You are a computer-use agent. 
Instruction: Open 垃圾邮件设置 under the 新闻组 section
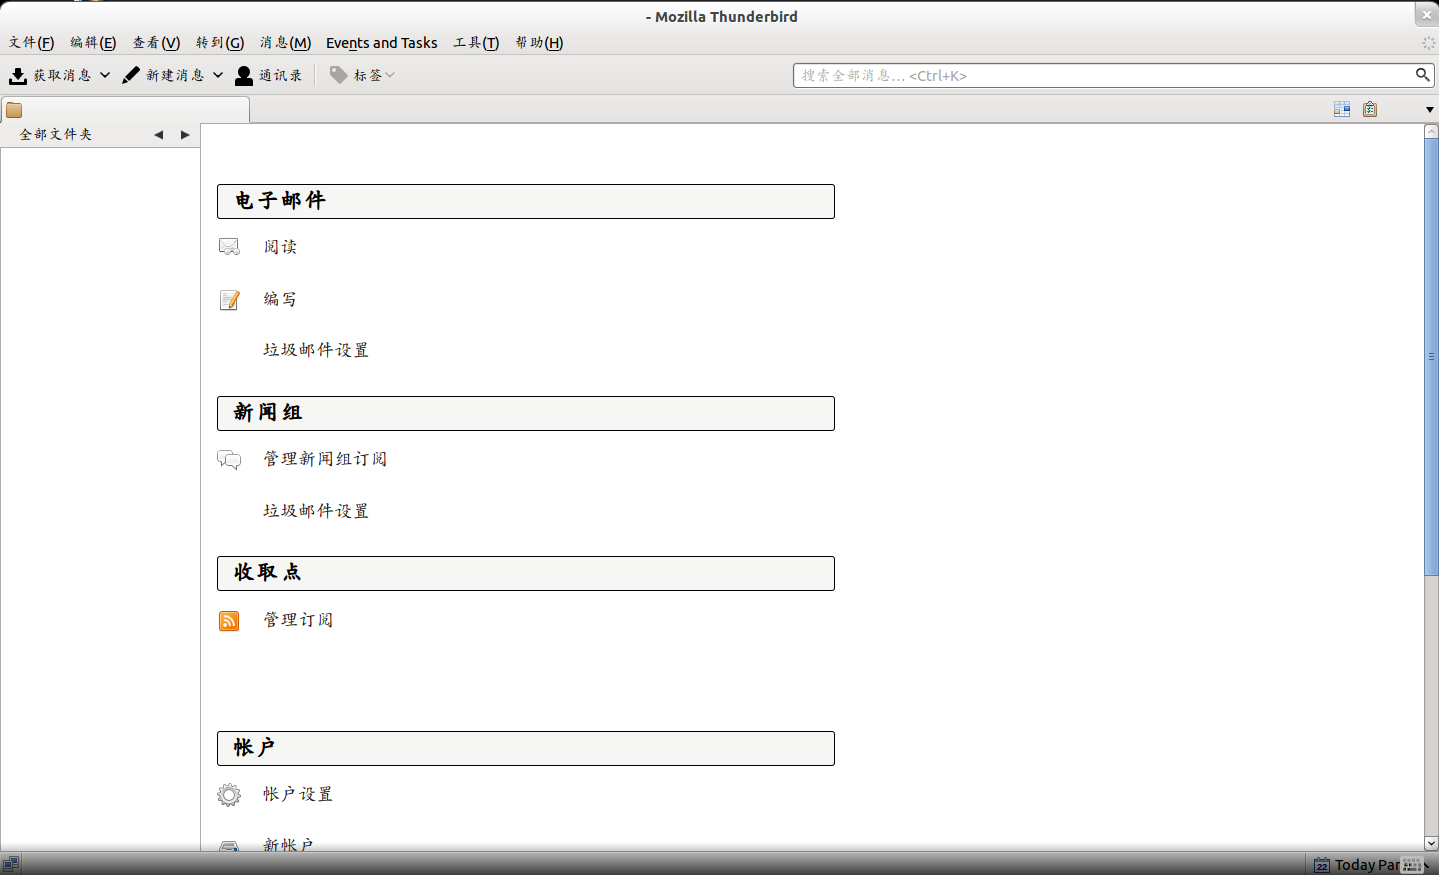point(316,511)
